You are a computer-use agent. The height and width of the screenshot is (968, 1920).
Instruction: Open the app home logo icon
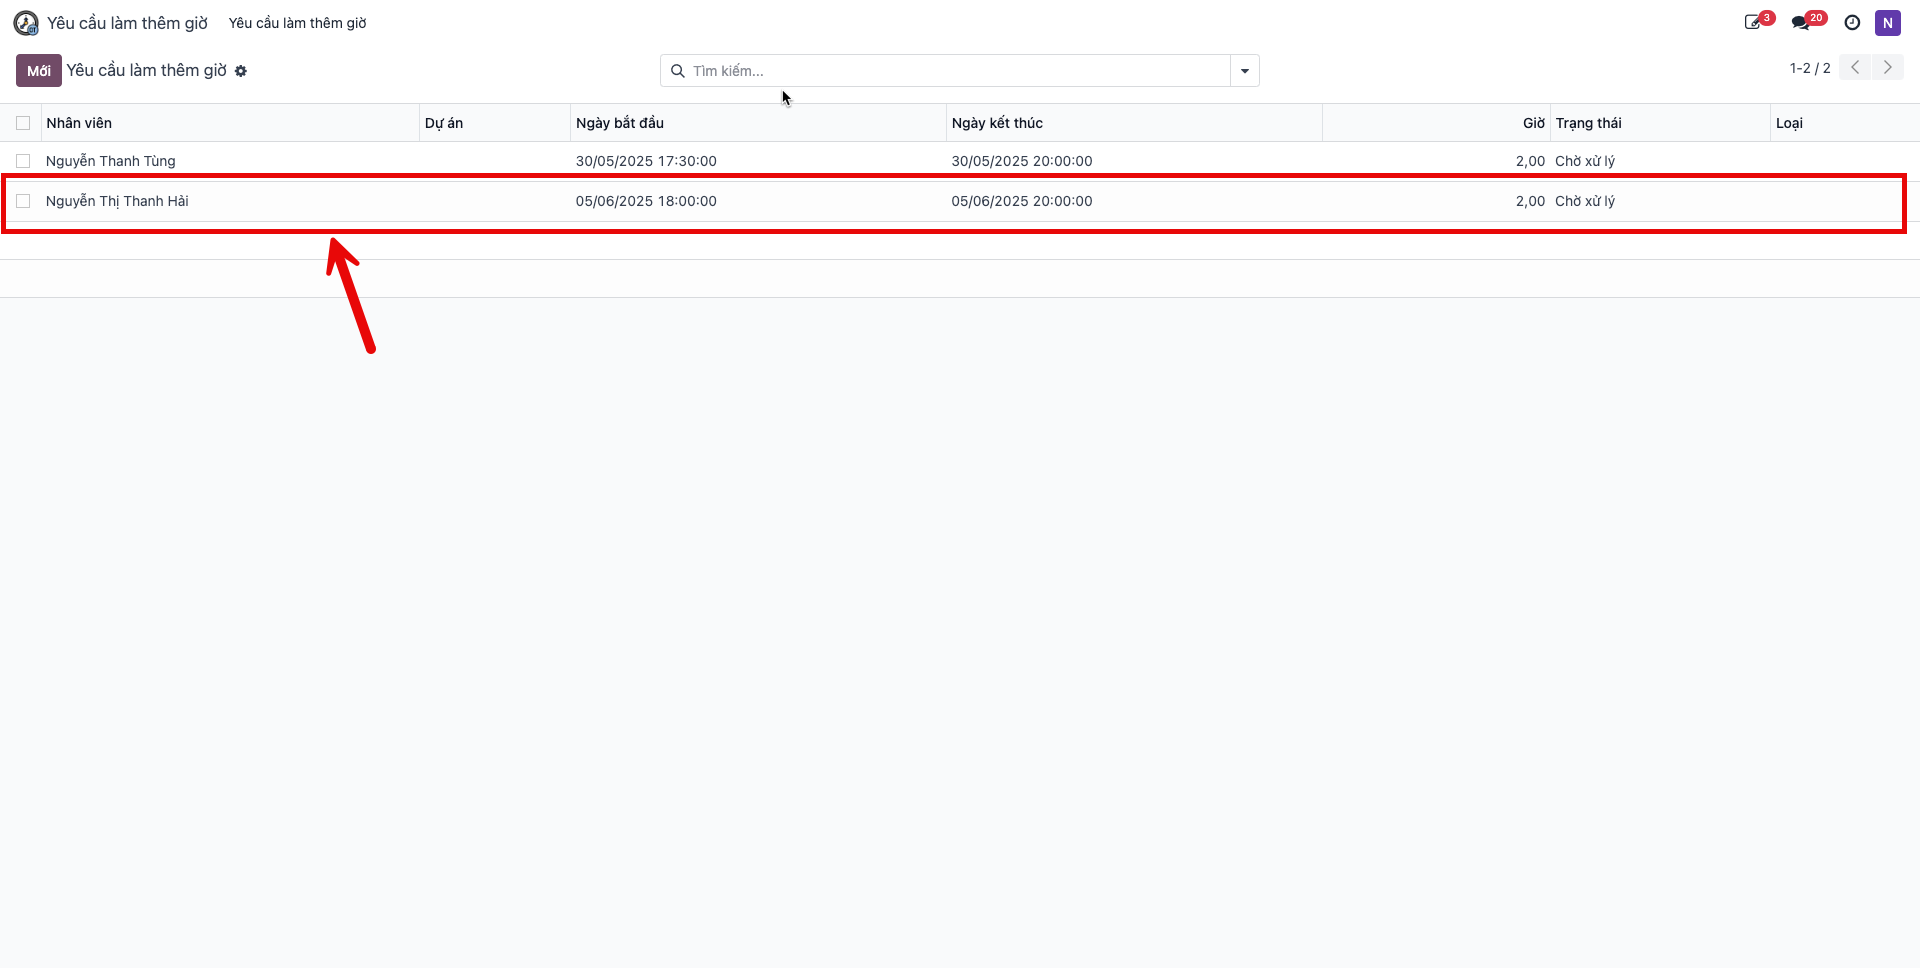[26, 23]
